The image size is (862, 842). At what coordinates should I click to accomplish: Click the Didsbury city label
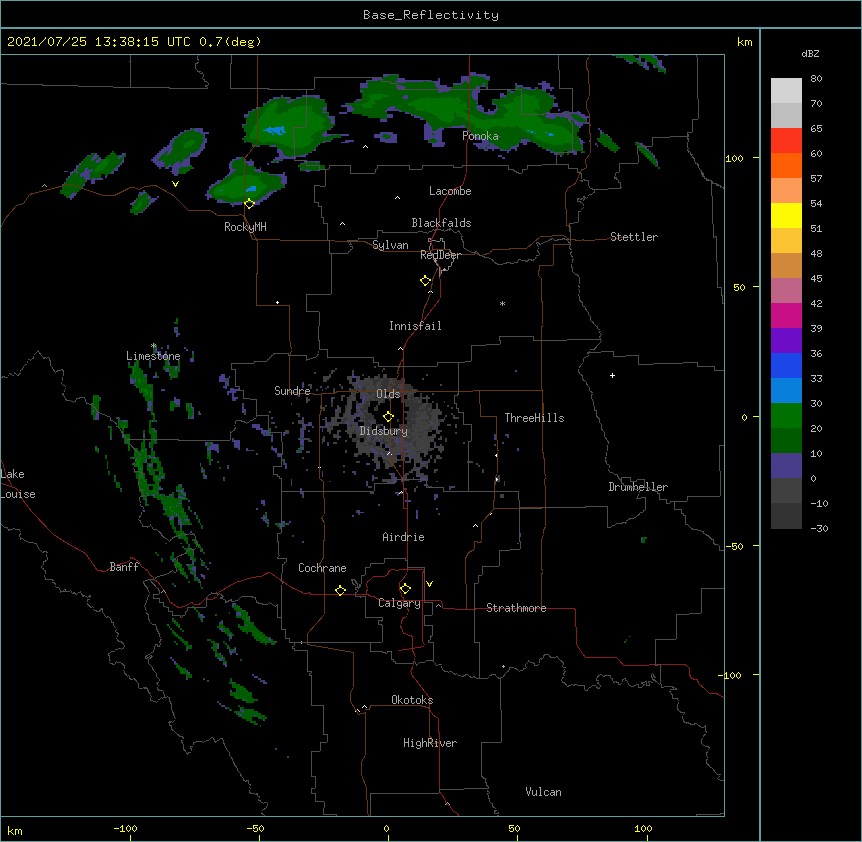(384, 431)
